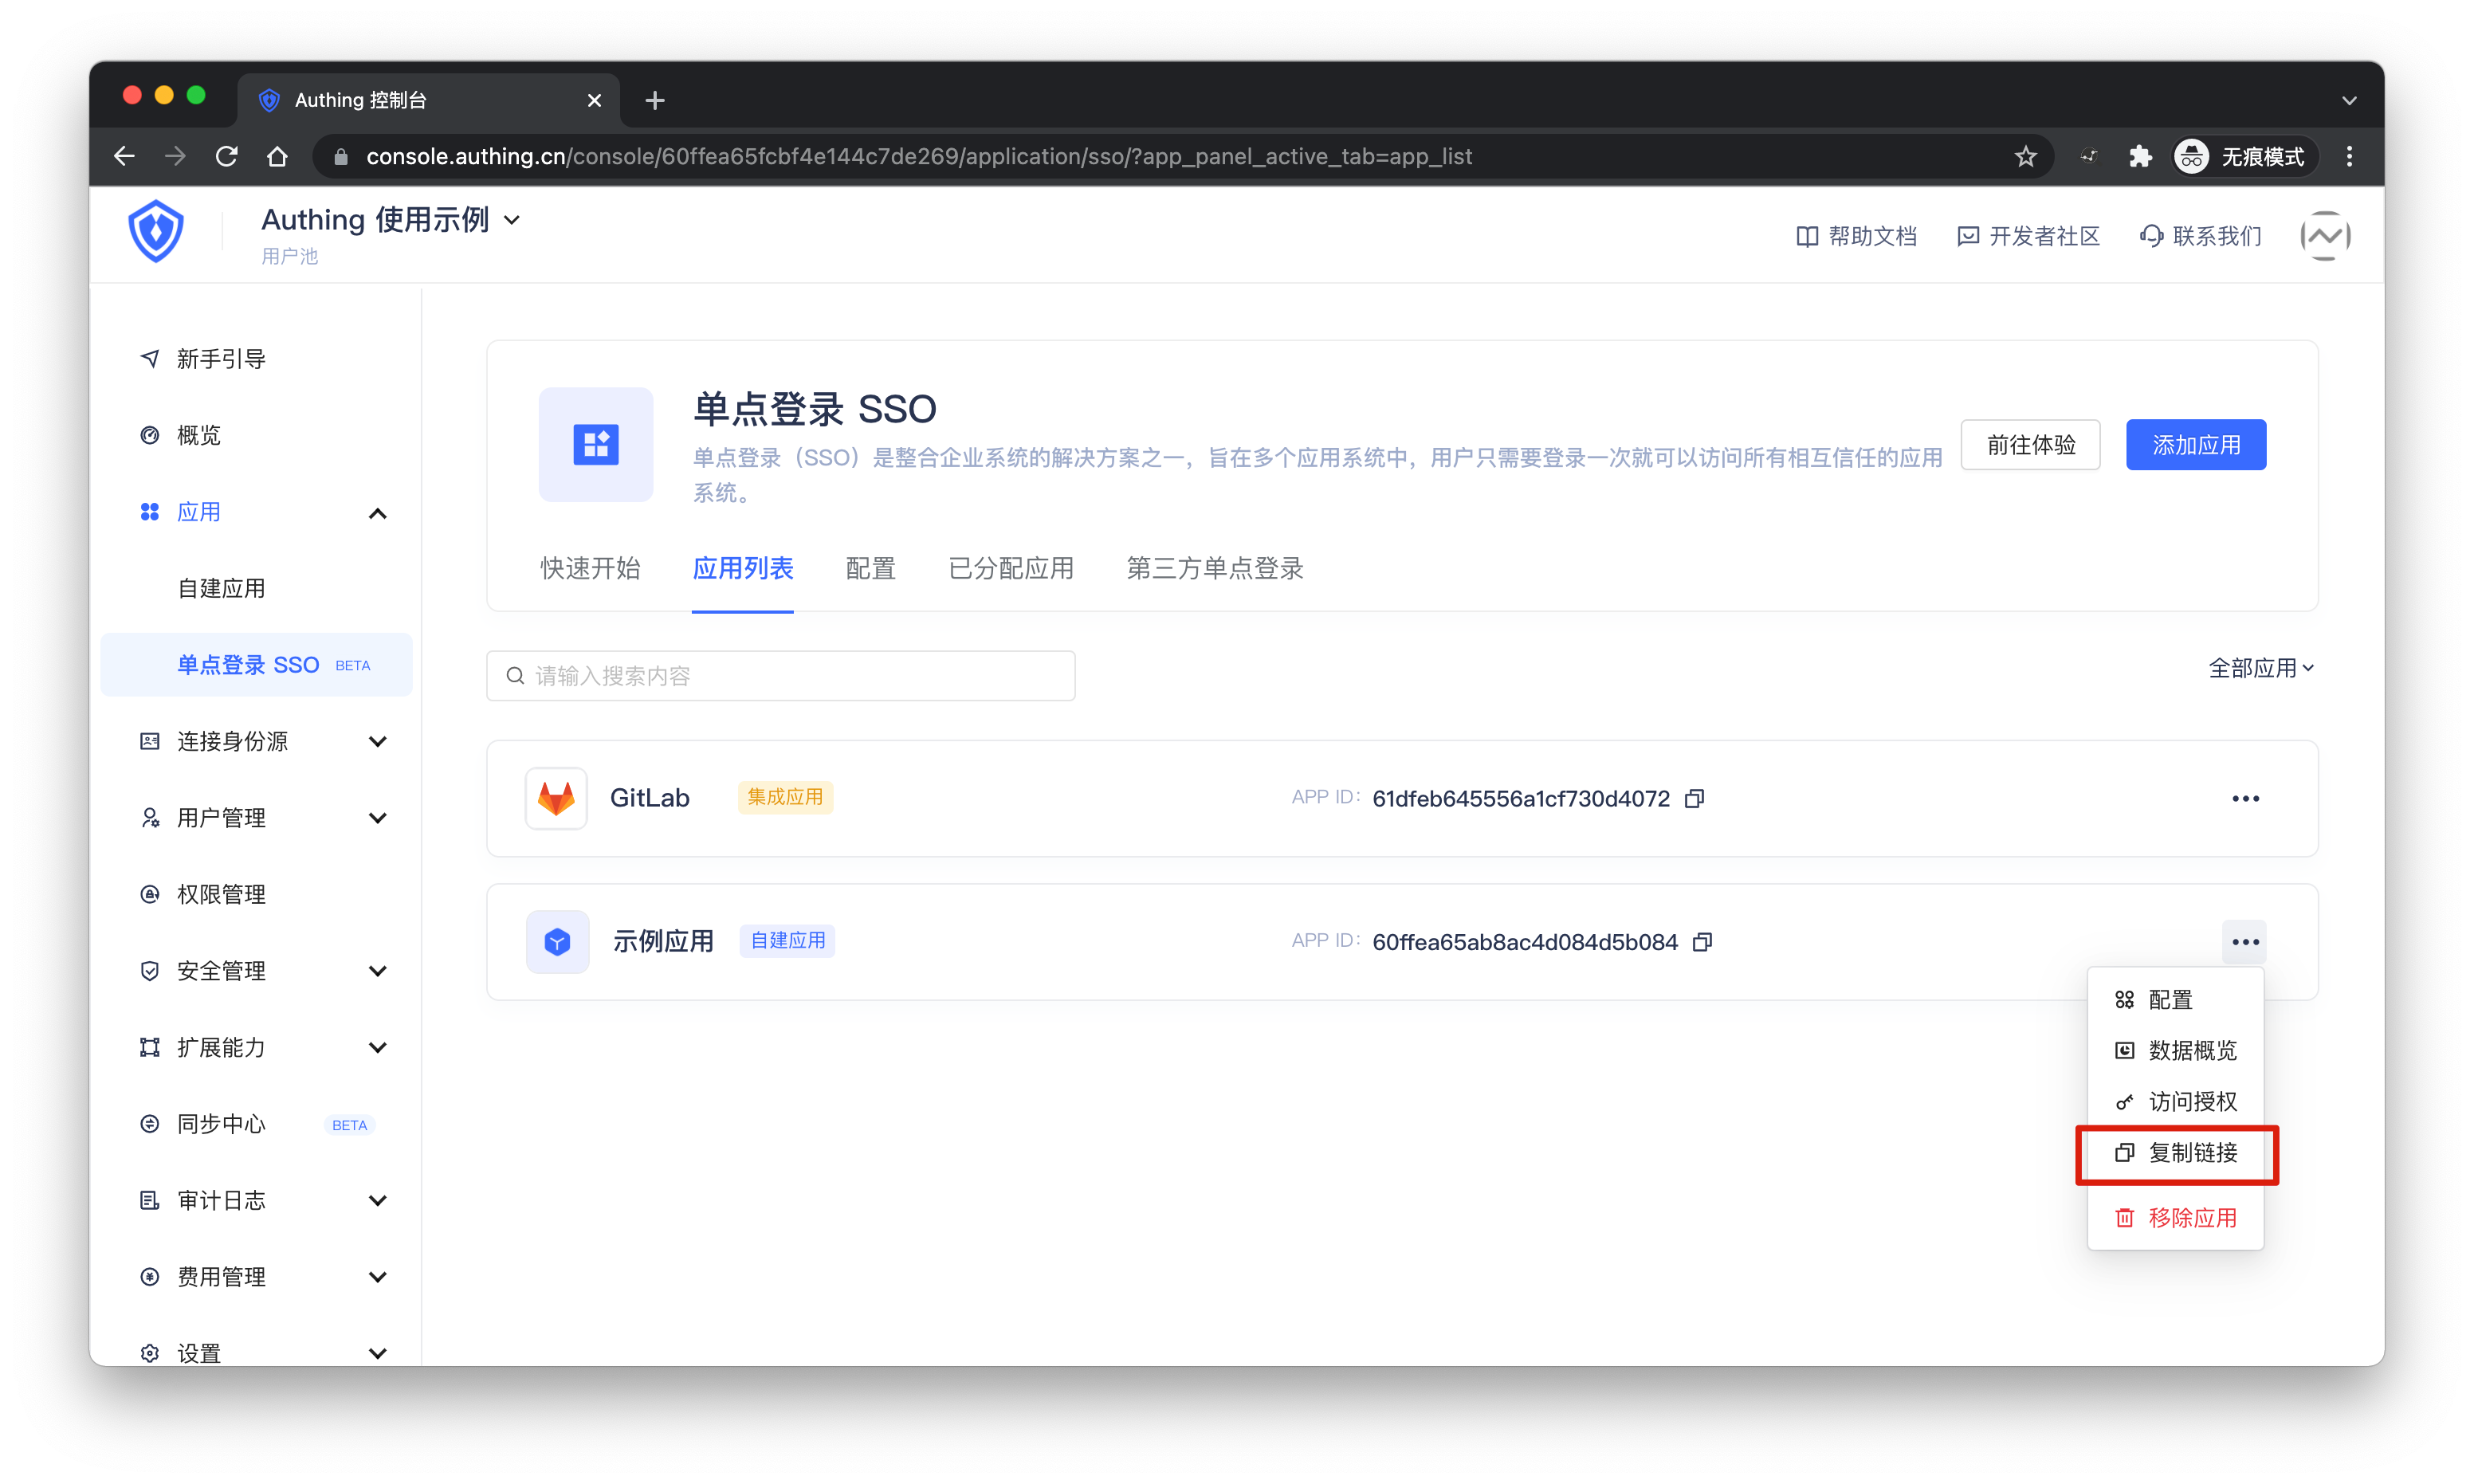Viewport: 2474px width, 1484px height.
Task: Click the 示例应用 app name
Action: (662, 941)
